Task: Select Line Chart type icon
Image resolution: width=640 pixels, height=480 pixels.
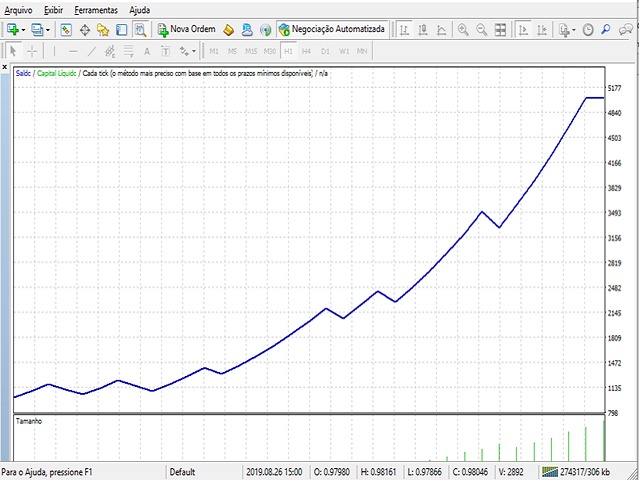Action: (441, 30)
